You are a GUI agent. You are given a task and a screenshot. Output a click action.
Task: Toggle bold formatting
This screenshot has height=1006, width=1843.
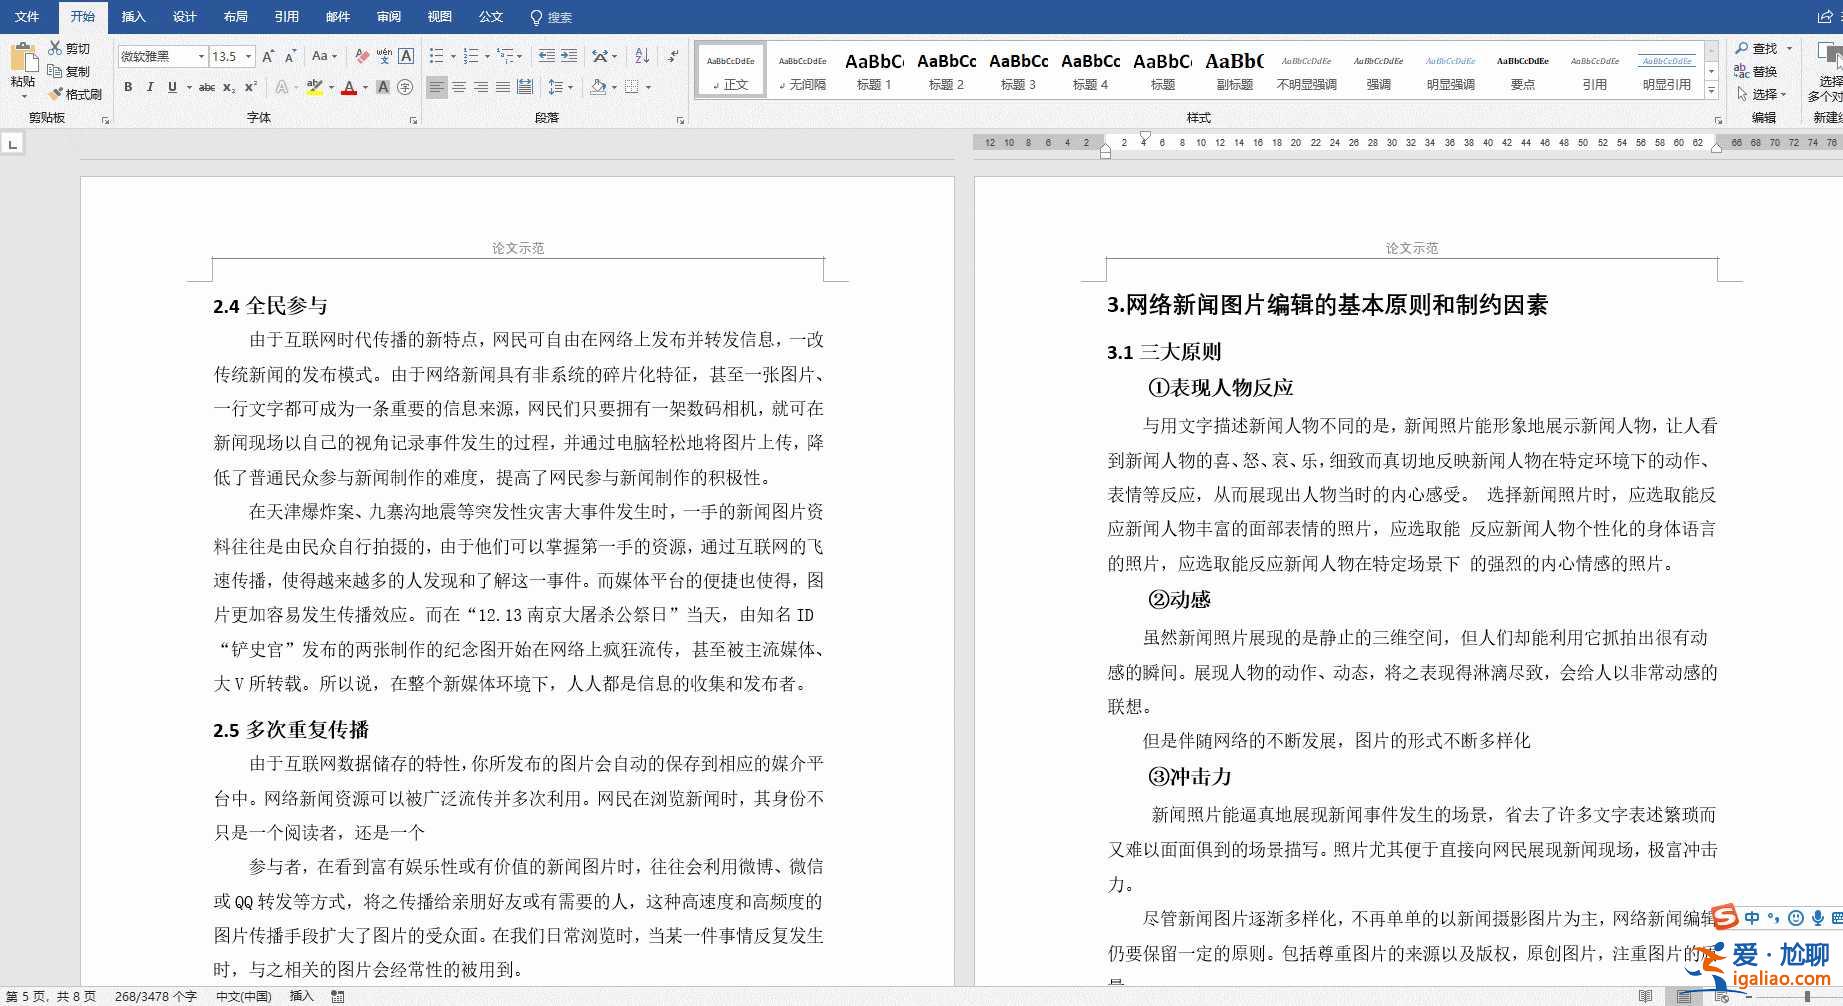coord(129,87)
